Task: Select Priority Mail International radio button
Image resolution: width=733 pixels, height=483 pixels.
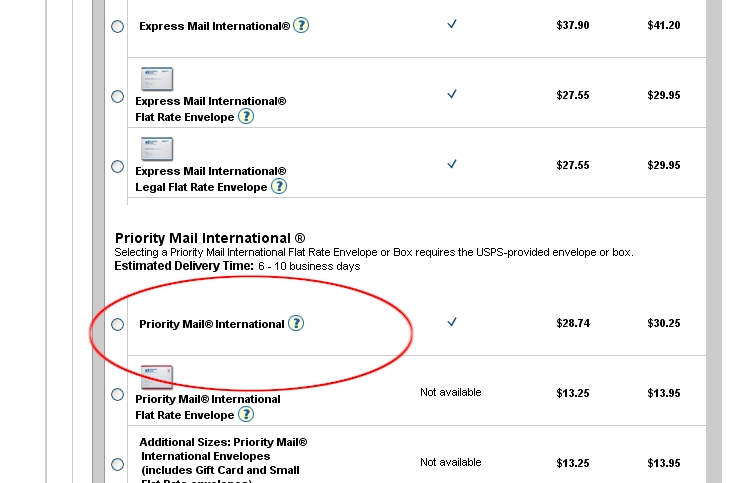Action: 117,324
